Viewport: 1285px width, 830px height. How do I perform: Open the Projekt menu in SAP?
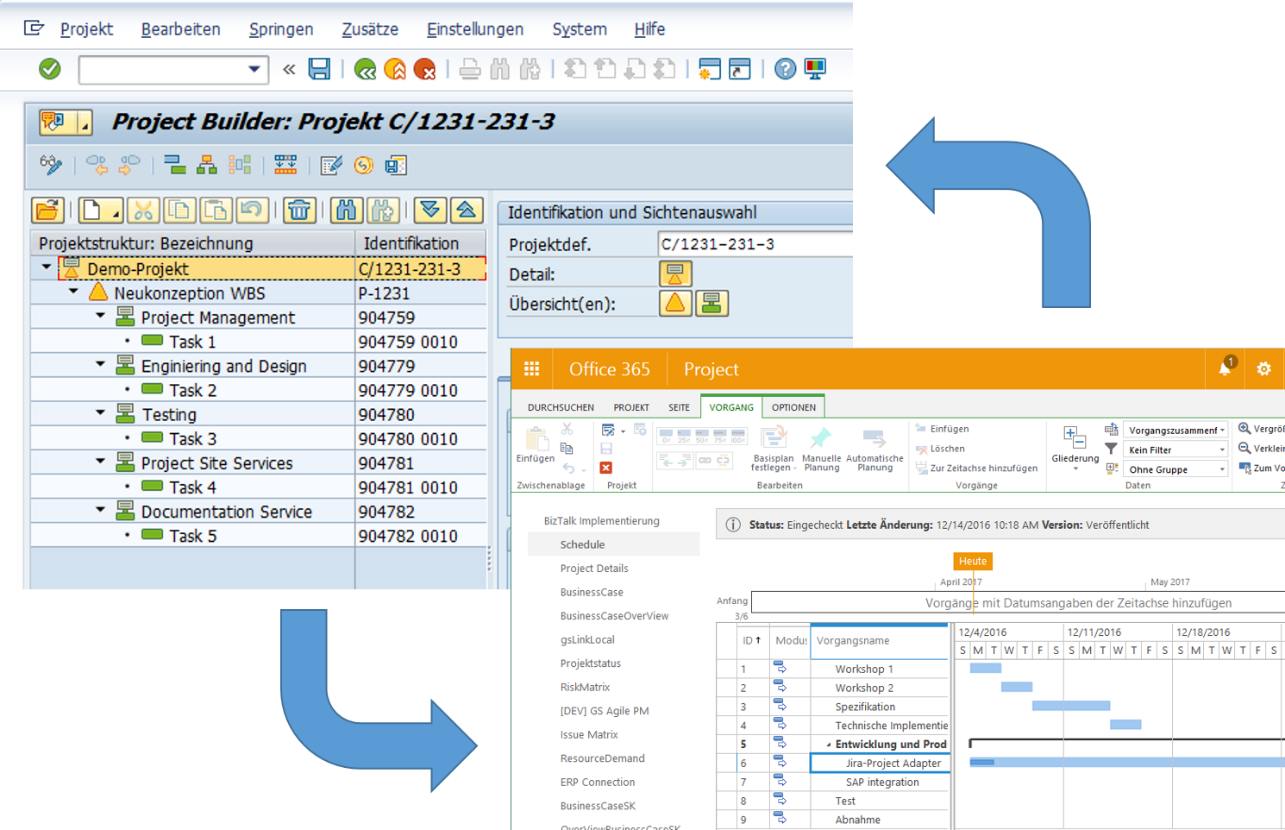87,29
